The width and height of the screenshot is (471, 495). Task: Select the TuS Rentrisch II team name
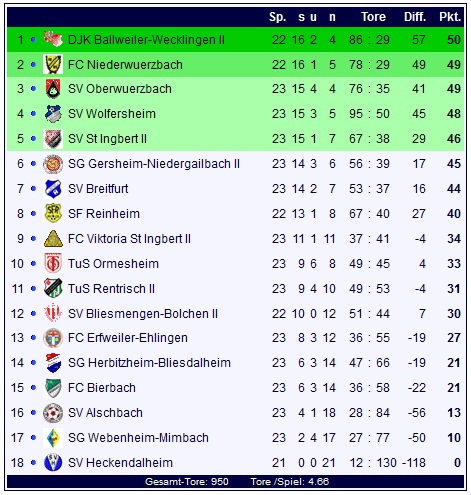tap(111, 289)
